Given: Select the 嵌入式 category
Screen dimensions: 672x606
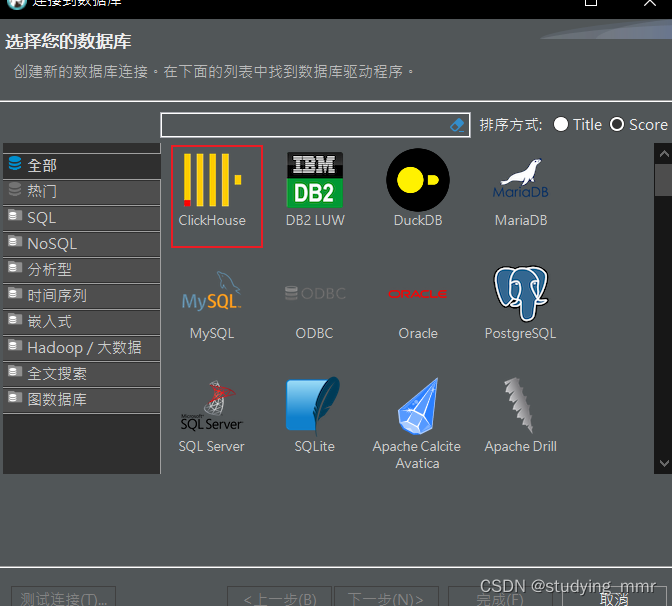Looking at the screenshot, I should point(81,322).
